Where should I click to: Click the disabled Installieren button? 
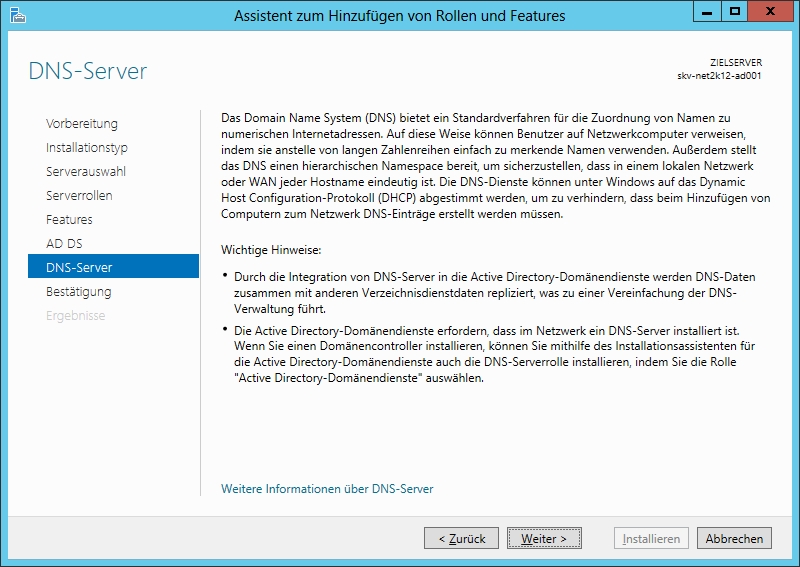coord(651,538)
